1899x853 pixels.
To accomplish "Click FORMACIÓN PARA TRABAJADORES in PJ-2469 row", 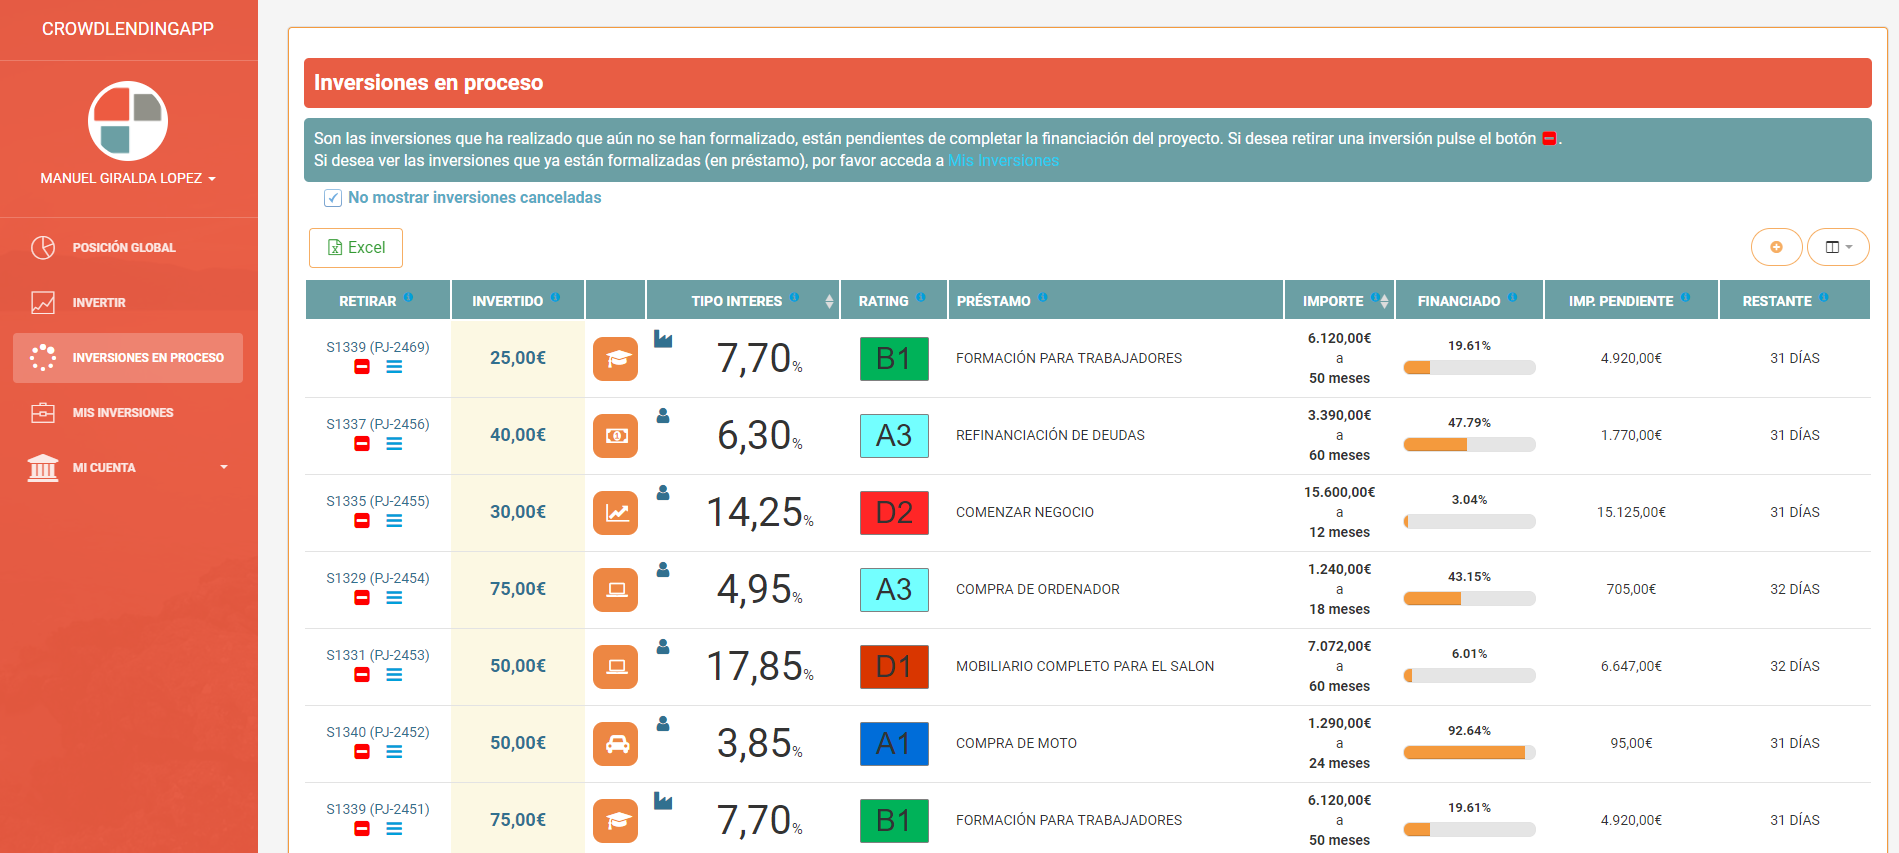I will click(1069, 358).
